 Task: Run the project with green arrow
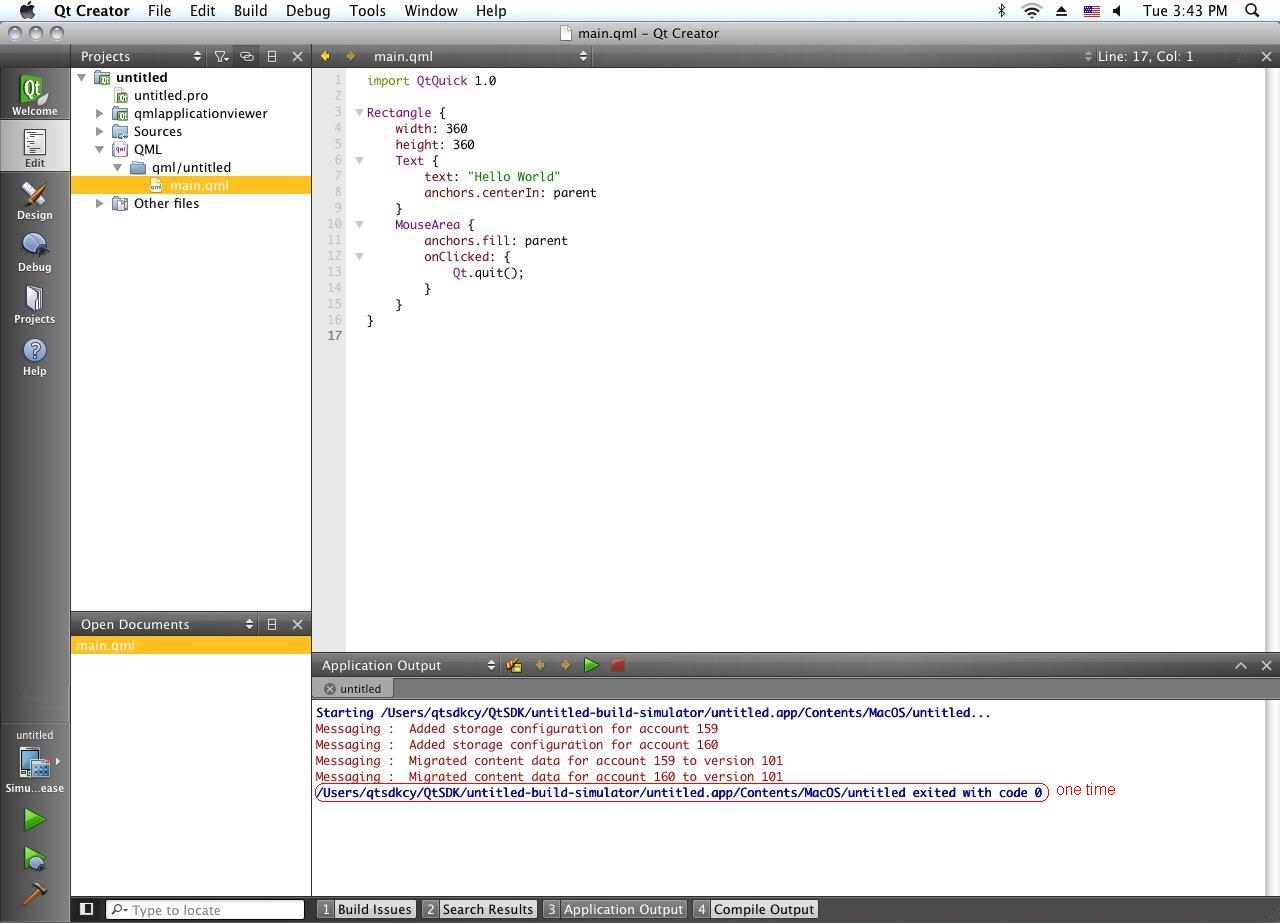click(34, 819)
